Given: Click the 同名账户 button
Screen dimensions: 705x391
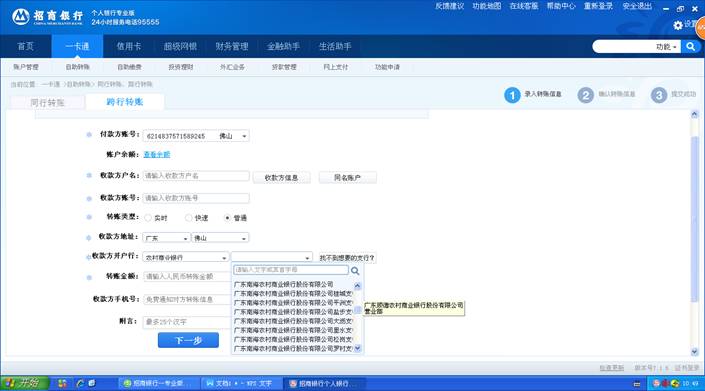Looking at the screenshot, I should click(347, 178).
